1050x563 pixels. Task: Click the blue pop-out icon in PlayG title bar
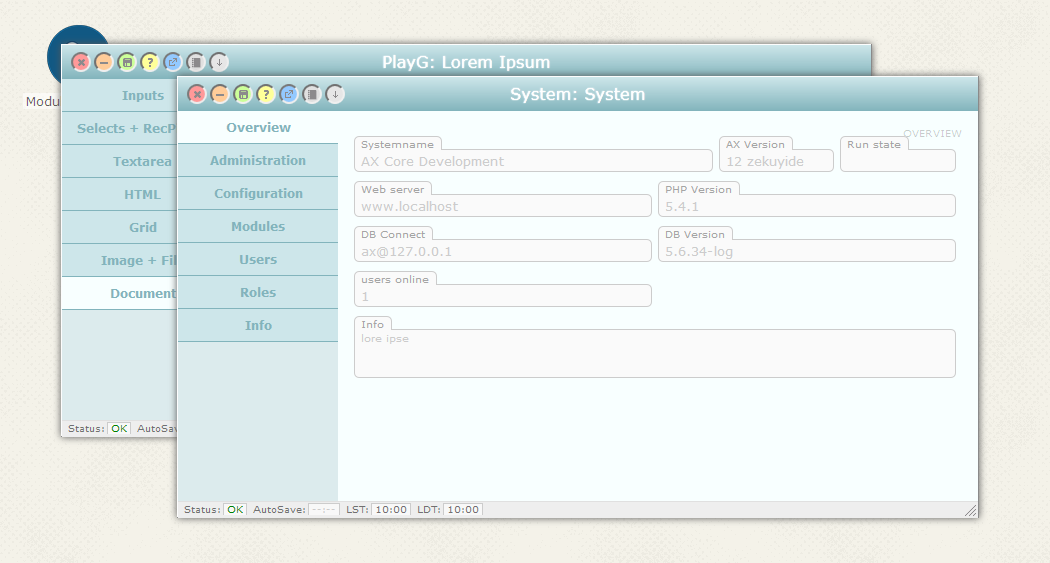tap(173, 62)
